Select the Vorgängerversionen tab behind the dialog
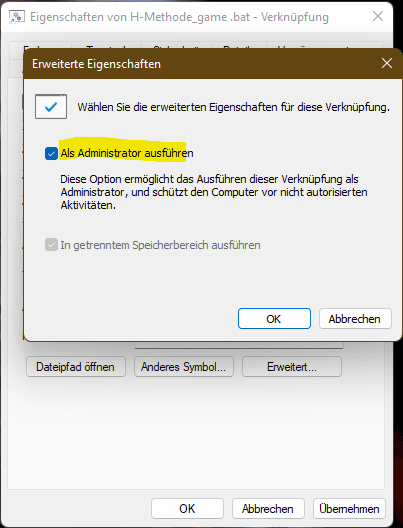This screenshot has width=403, height=528. [x=324, y=45]
